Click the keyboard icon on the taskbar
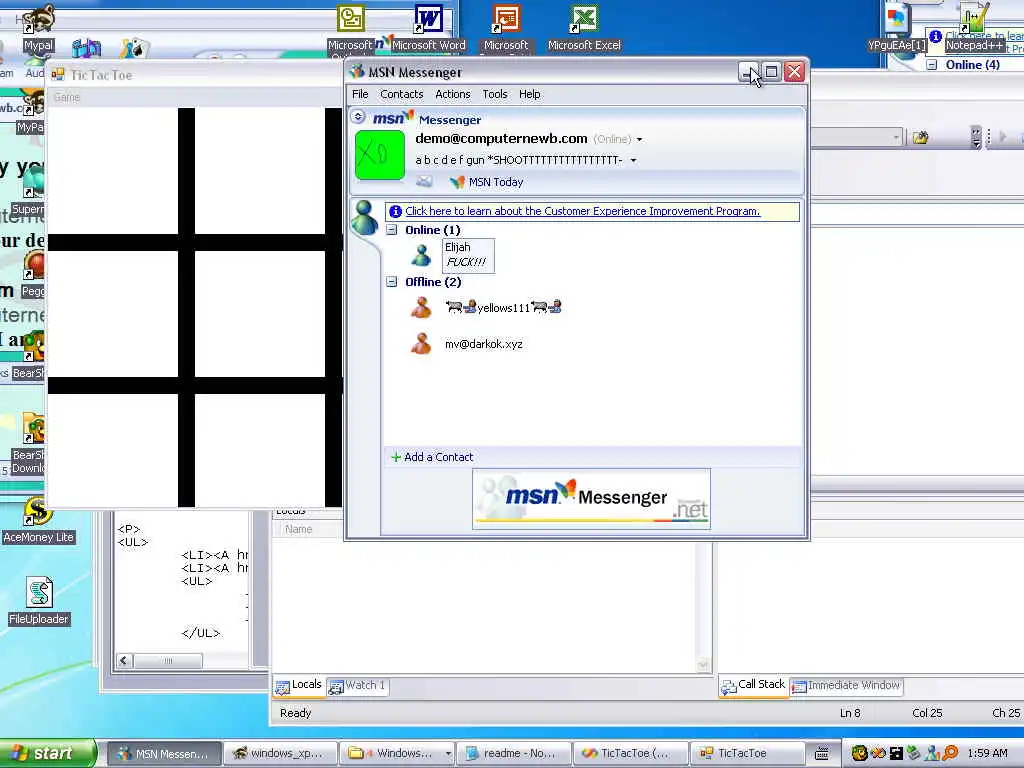 pyautogui.click(x=822, y=754)
